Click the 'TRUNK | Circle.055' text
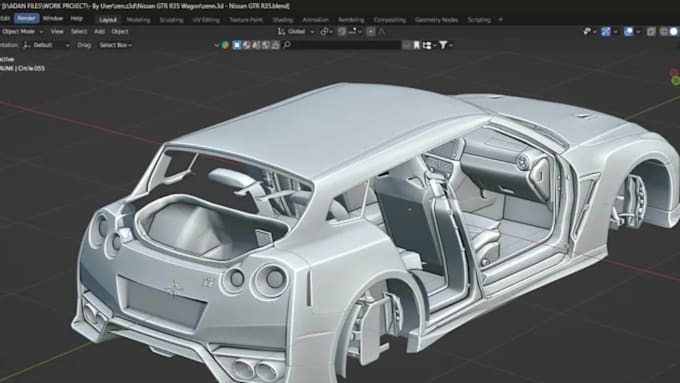Screen dimensions: 680x383 tap(23, 69)
